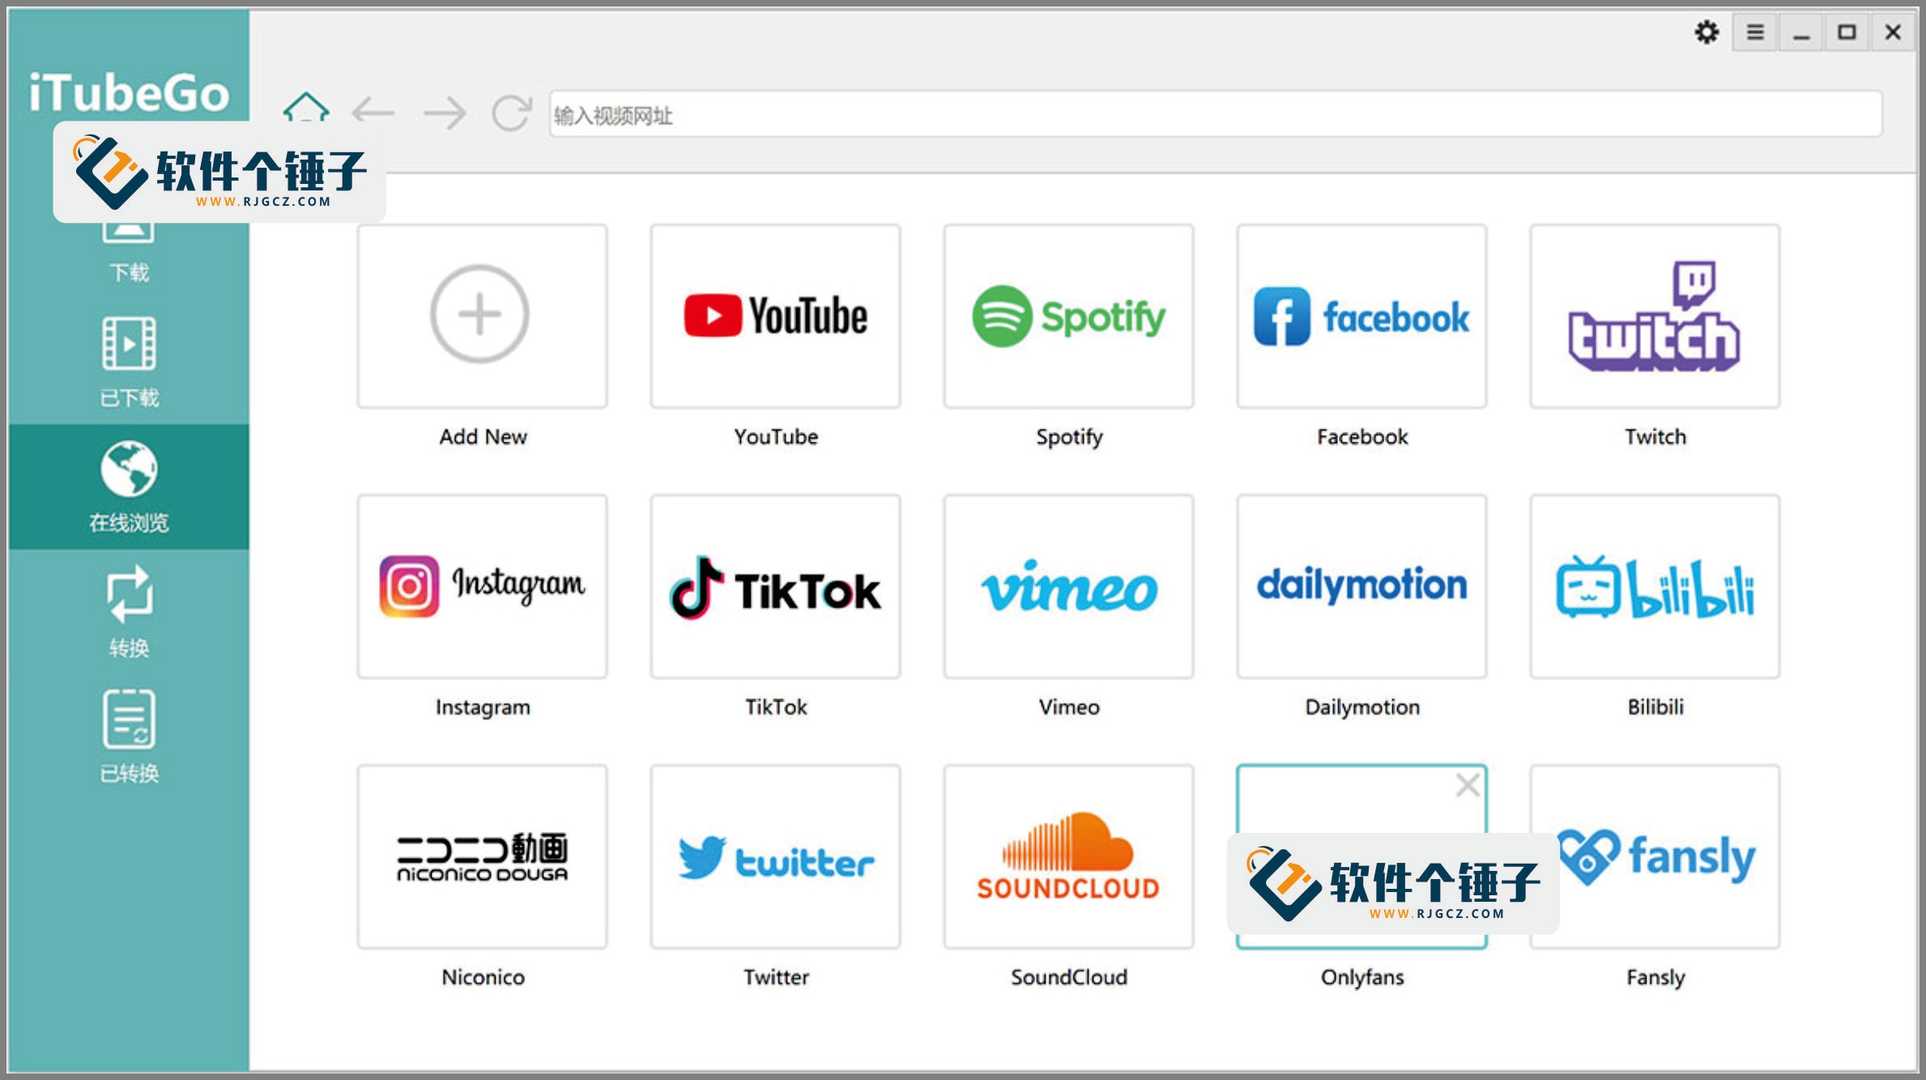This screenshot has height=1080, width=1926.
Task: Click the Vimeo text label
Action: 1069,707
